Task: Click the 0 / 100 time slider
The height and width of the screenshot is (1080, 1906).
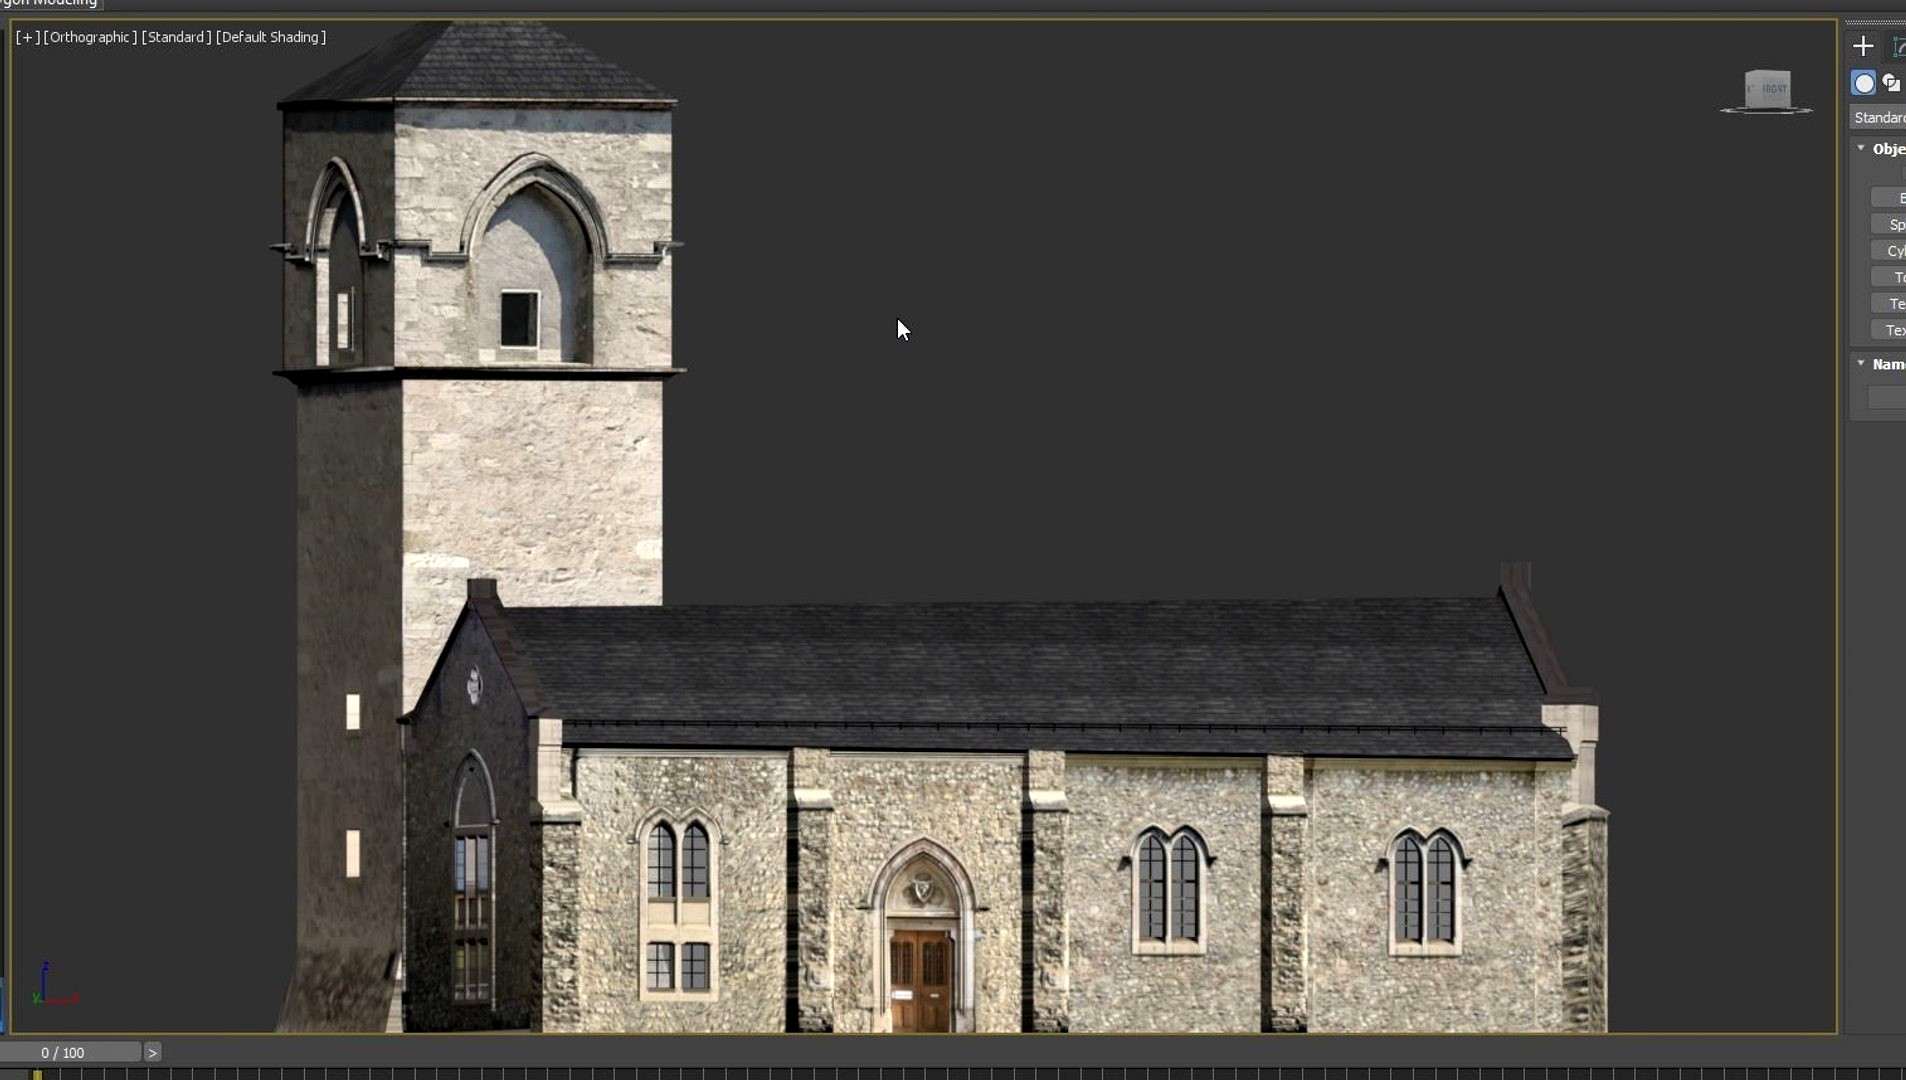Action: pos(69,1052)
